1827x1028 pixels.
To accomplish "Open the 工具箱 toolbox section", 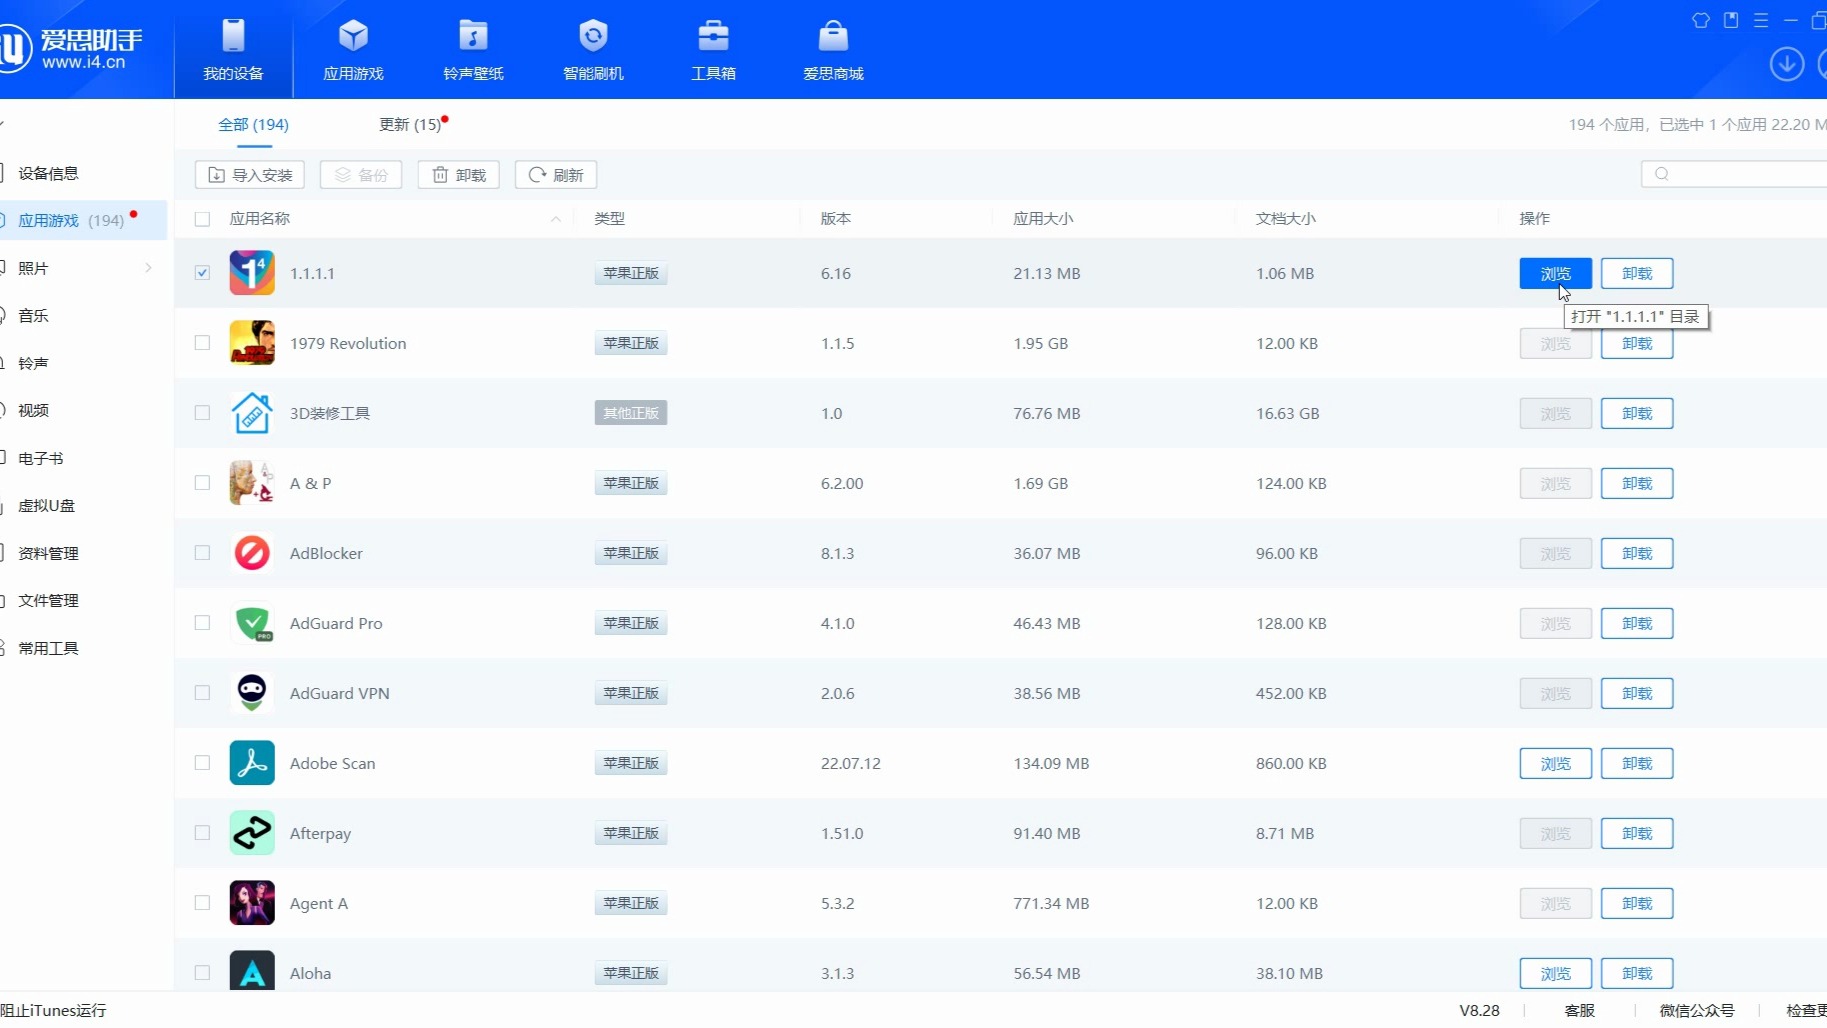I will pyautogui.click(x=713, y=49).
